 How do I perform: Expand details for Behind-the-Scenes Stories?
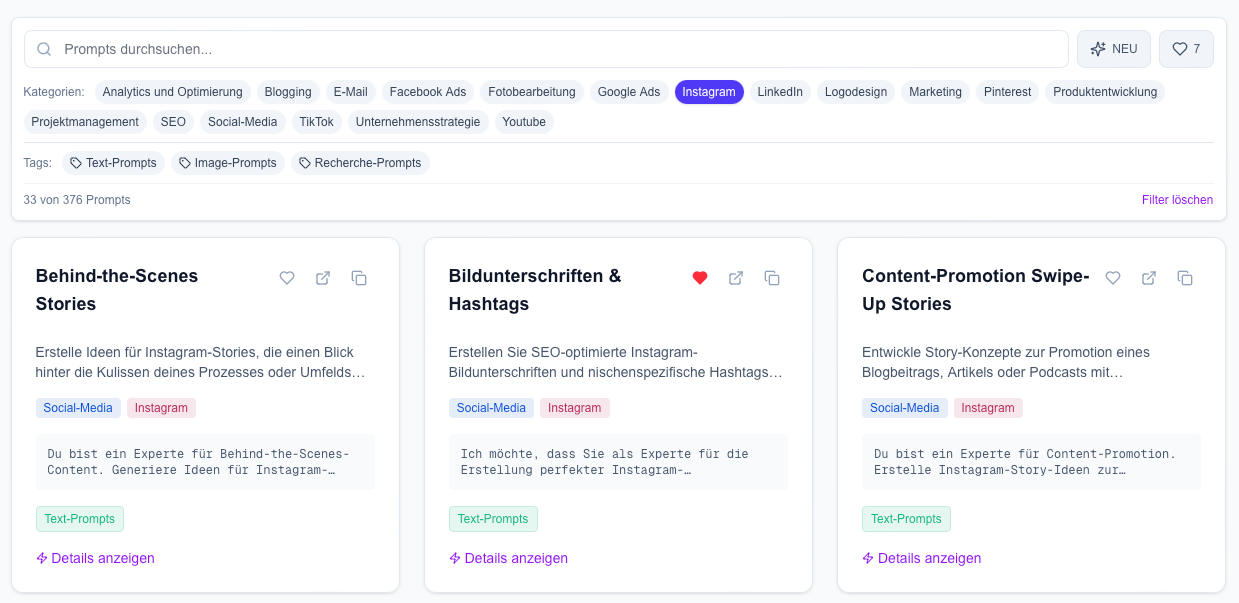[x=96, y=558]
